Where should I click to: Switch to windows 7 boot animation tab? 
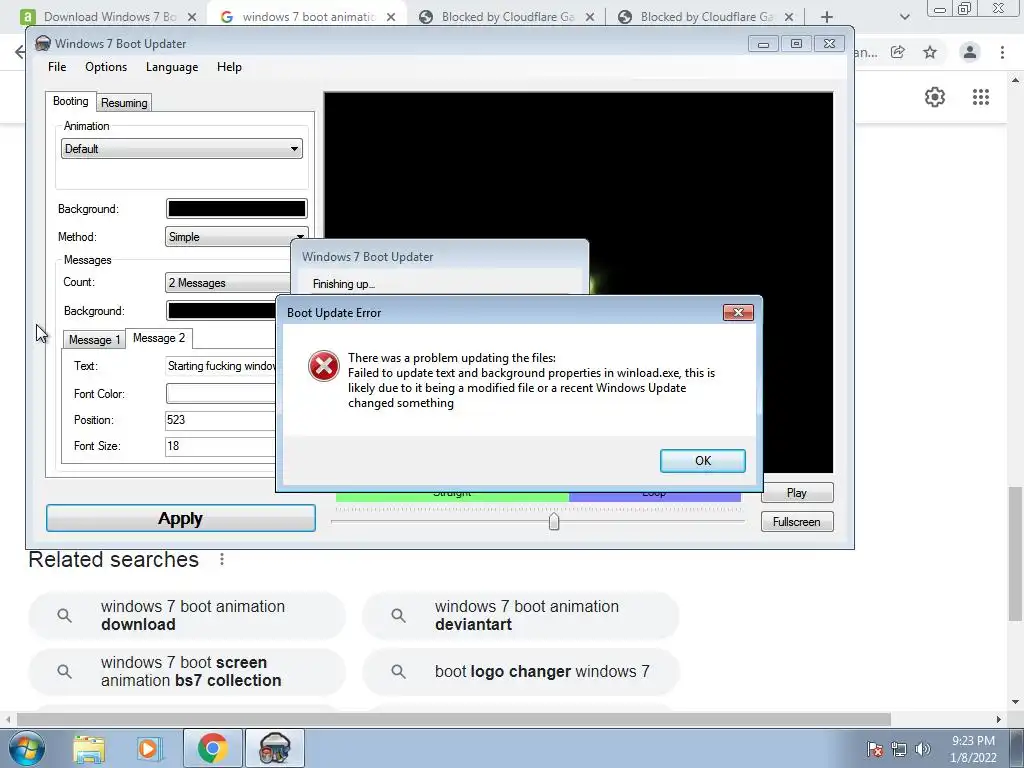tap(307, 17)
